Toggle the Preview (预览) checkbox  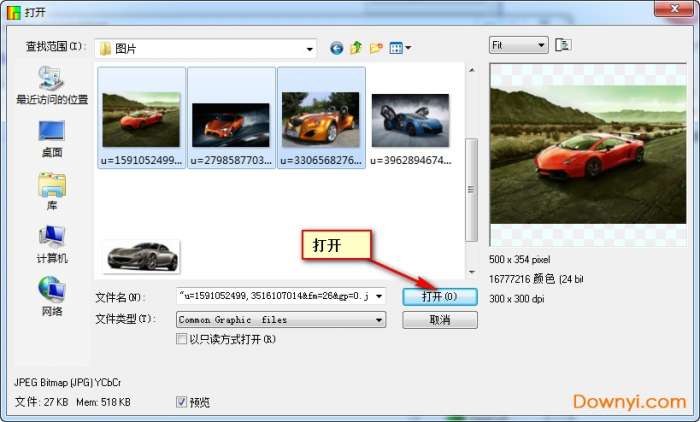[181, 402]
